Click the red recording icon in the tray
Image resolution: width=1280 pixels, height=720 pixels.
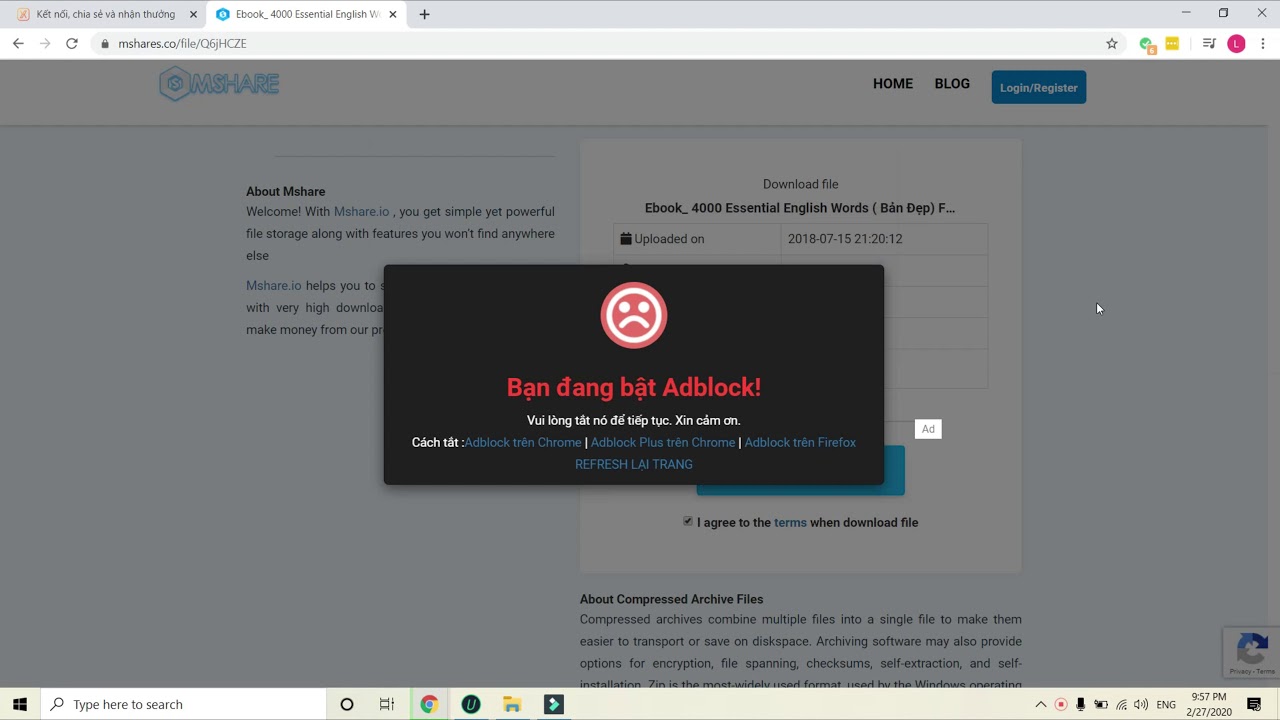[x=1061, y=704]
